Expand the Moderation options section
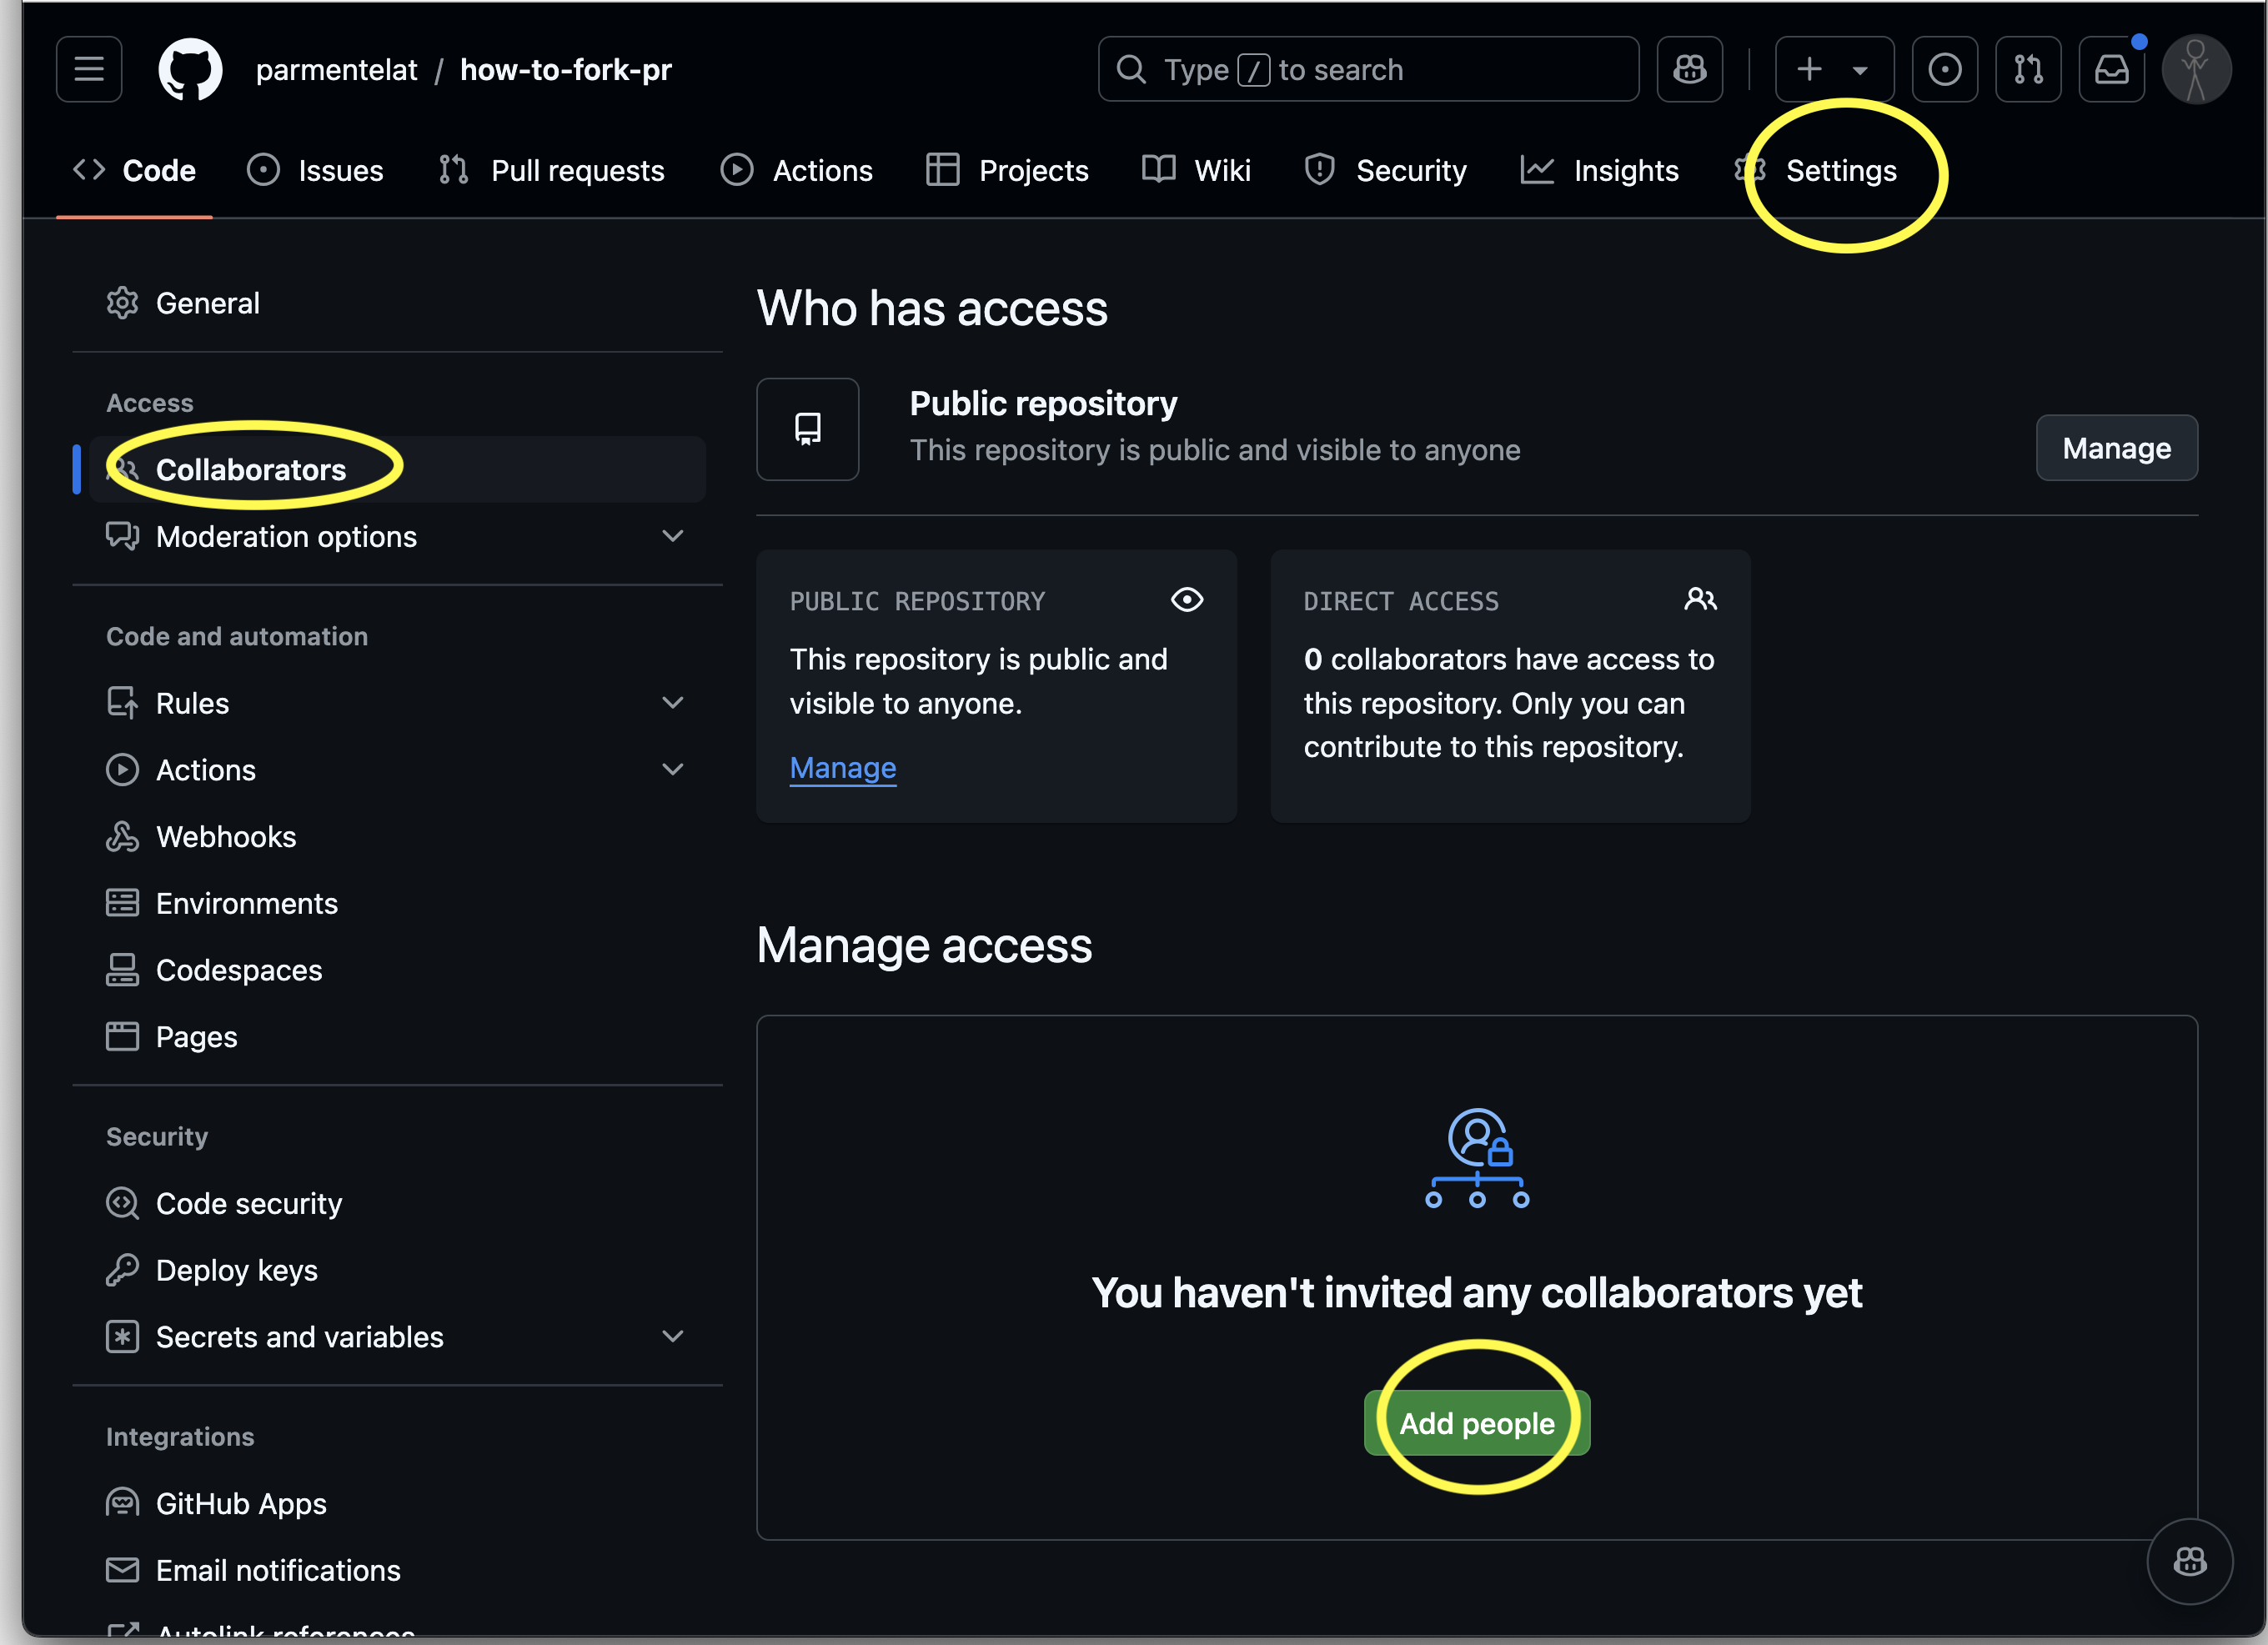The width and height of the screenshot is (2268, 1645). 673,537
